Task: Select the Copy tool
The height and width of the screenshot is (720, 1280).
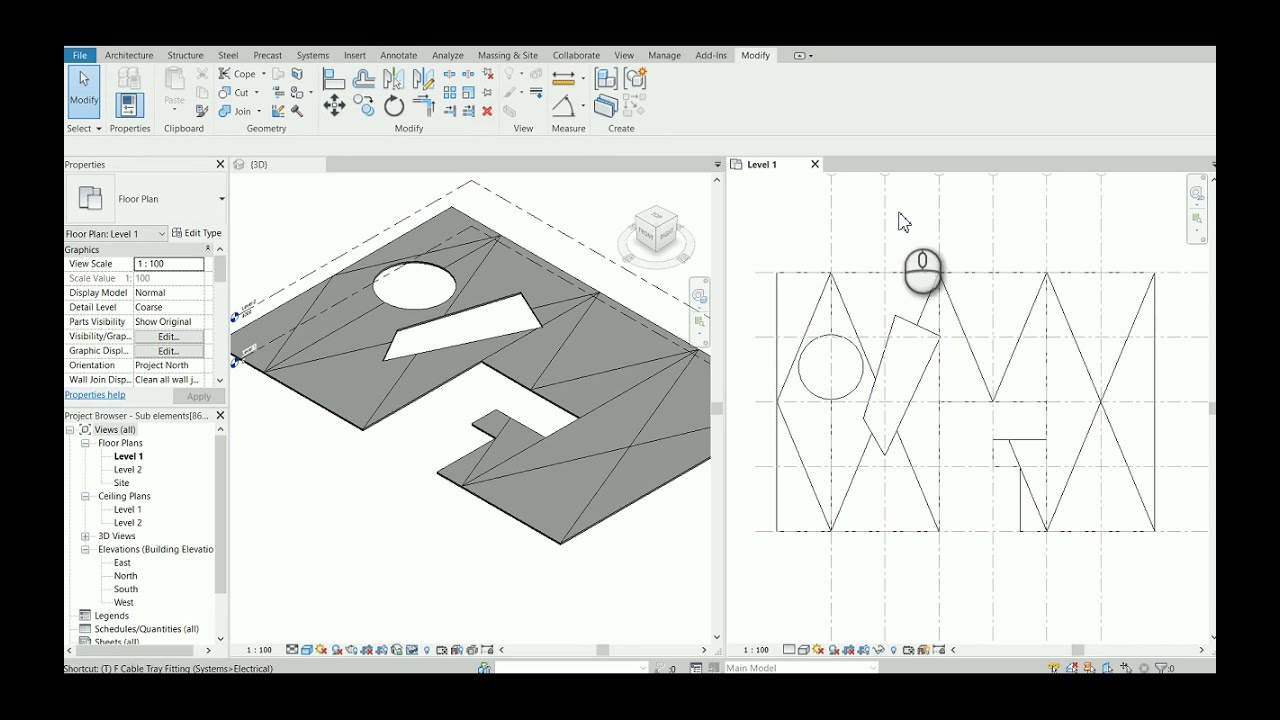Action: click(364, 106)
